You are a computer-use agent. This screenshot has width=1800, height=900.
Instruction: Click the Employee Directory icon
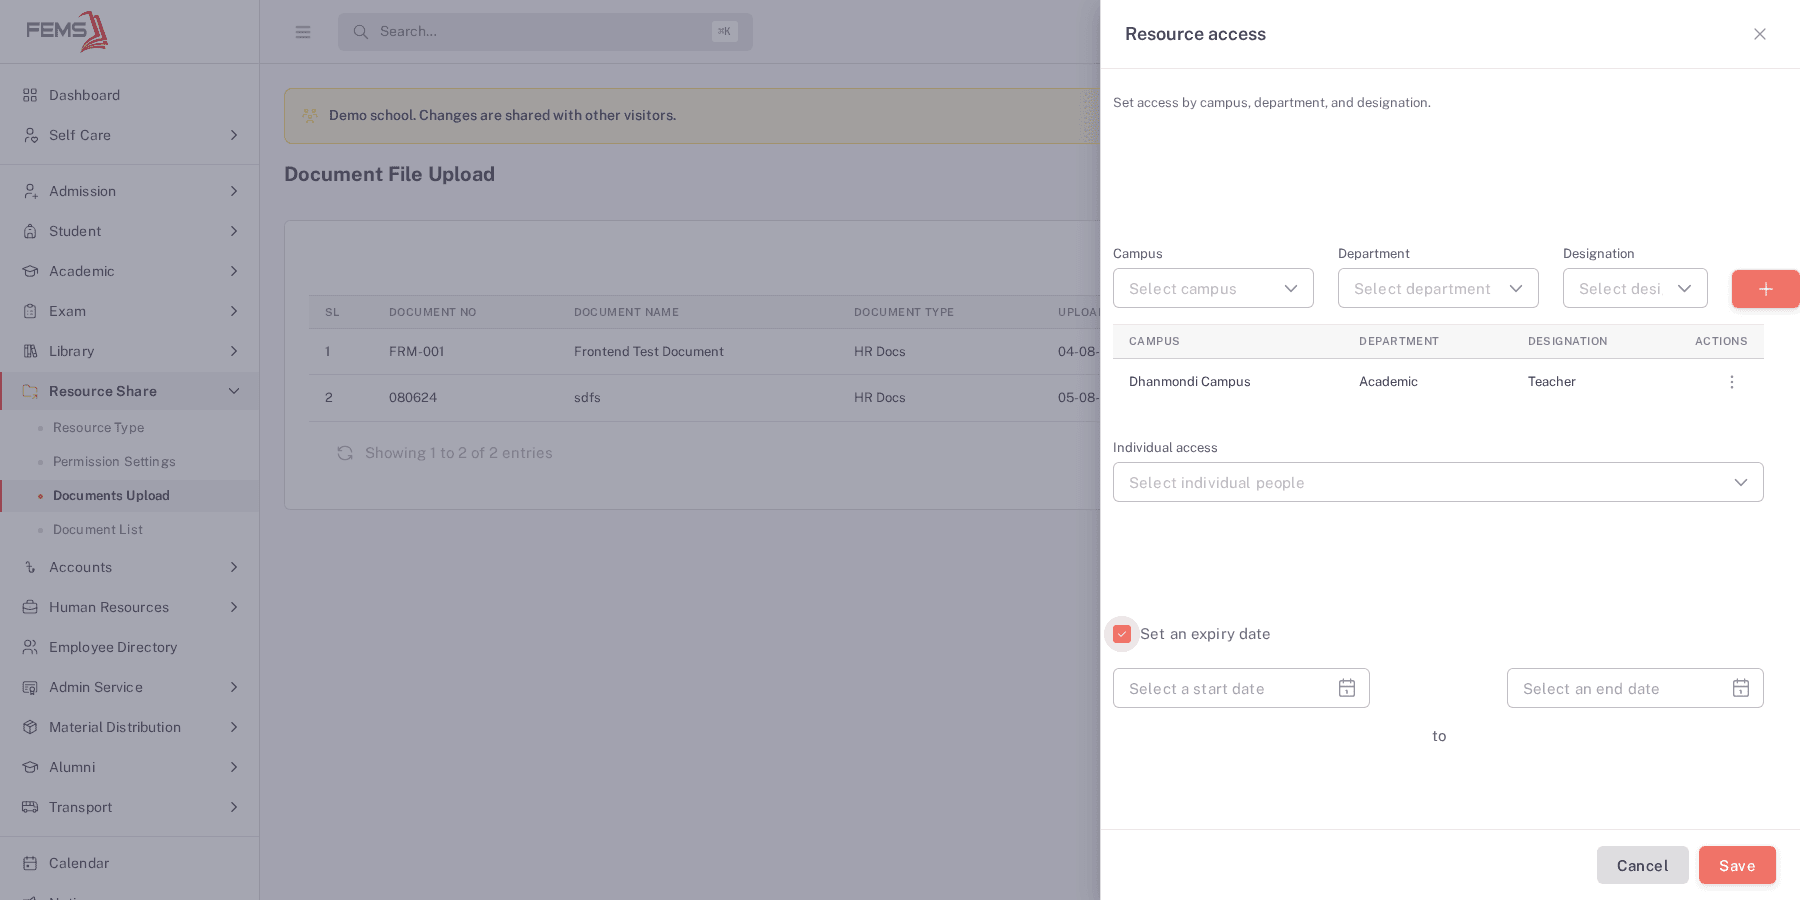[30, 647]
